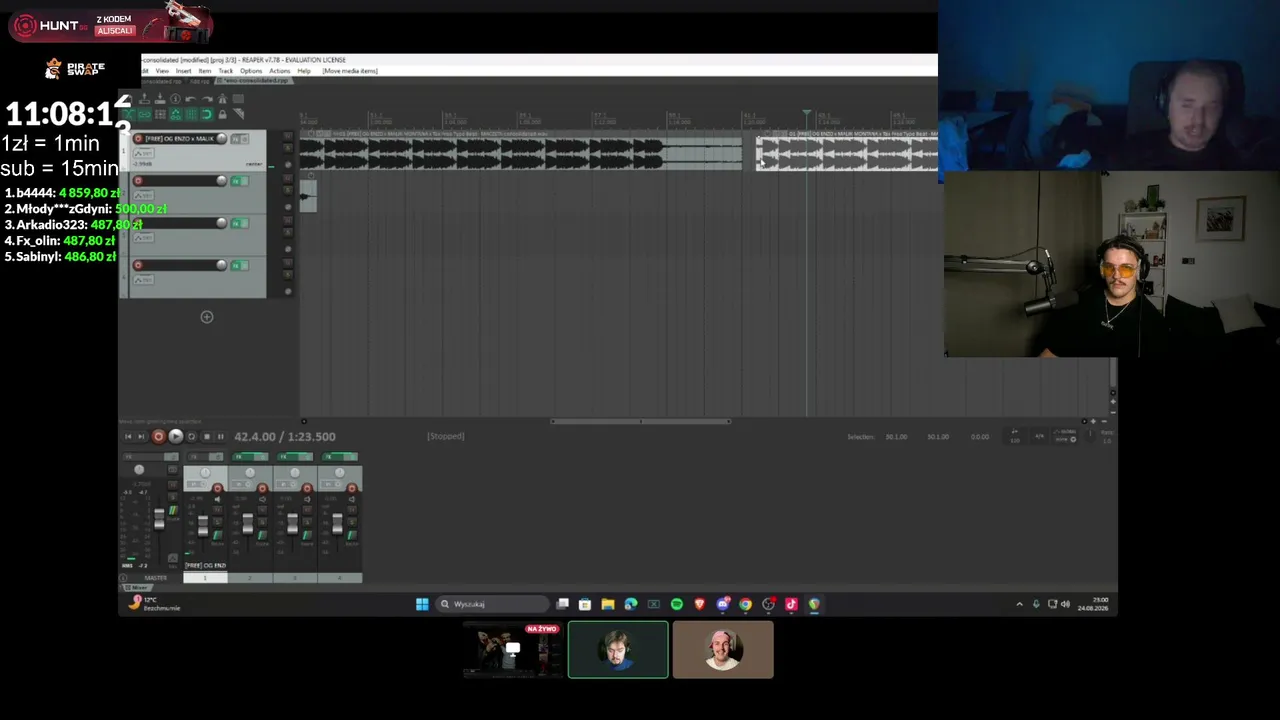Open the Item menu
1280x720 pixels.
point(205,71)
